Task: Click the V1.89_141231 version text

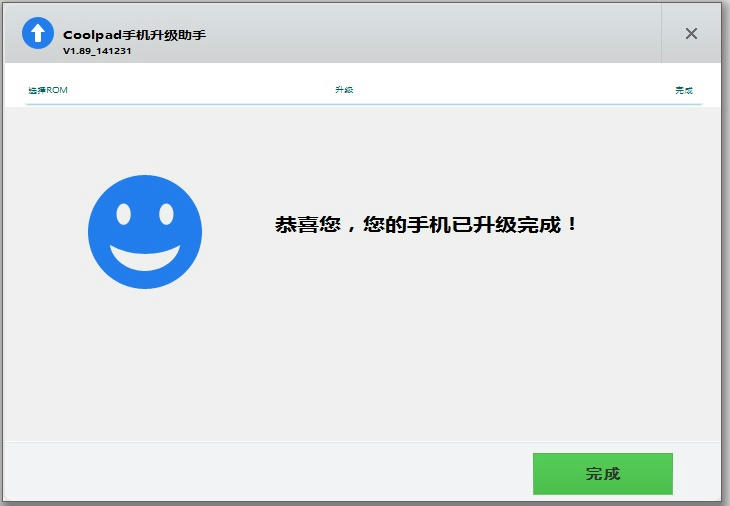Action: 97,51
